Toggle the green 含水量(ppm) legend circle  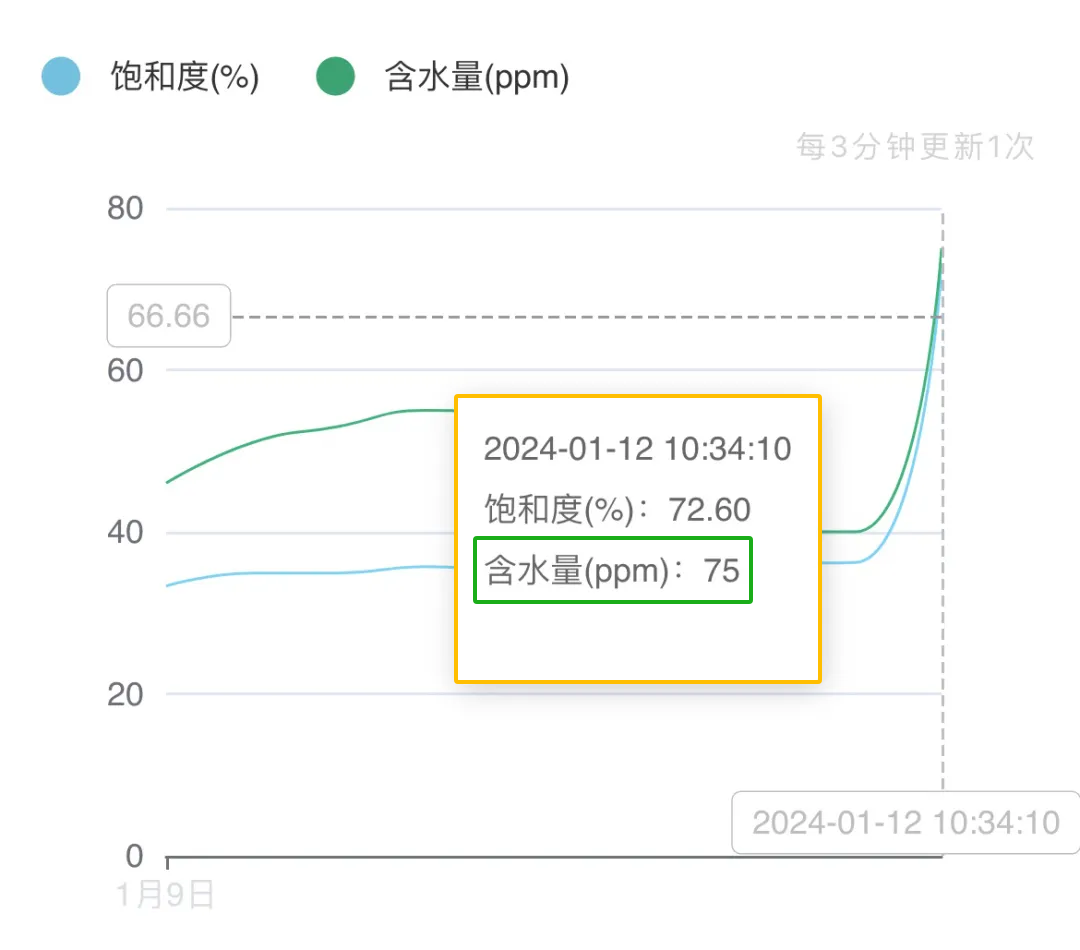336,77
